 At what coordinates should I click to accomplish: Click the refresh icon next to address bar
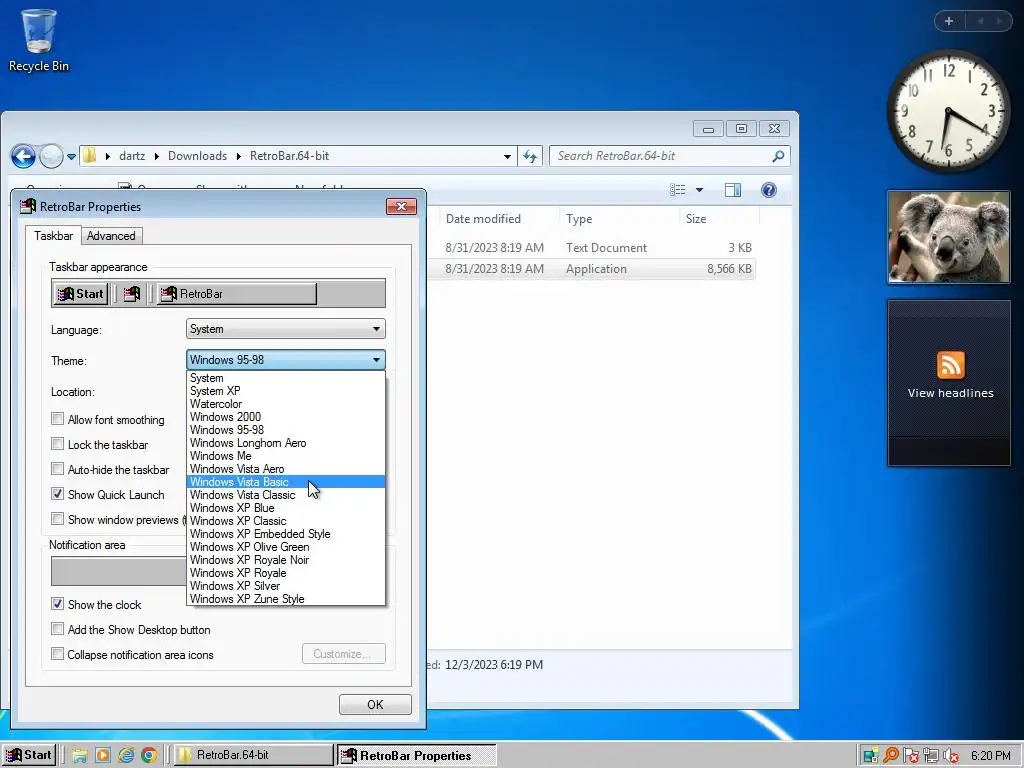[x=530, y=157]
